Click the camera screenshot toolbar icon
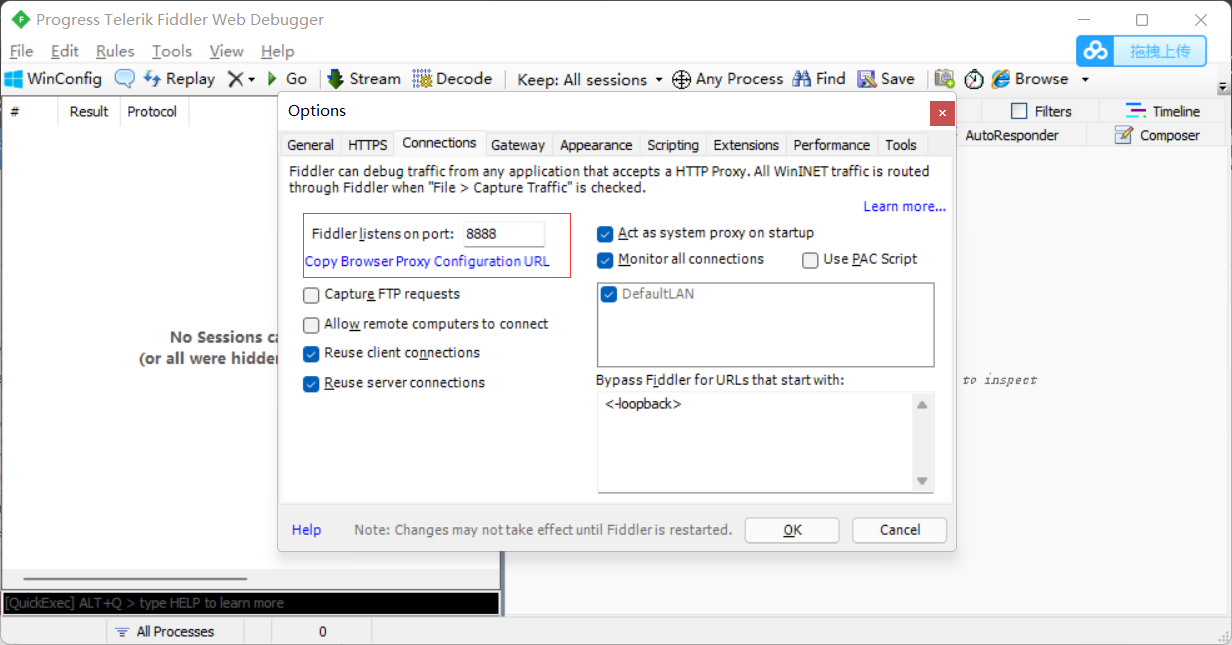Screen dimensions: 1232x645 (944, 79)
